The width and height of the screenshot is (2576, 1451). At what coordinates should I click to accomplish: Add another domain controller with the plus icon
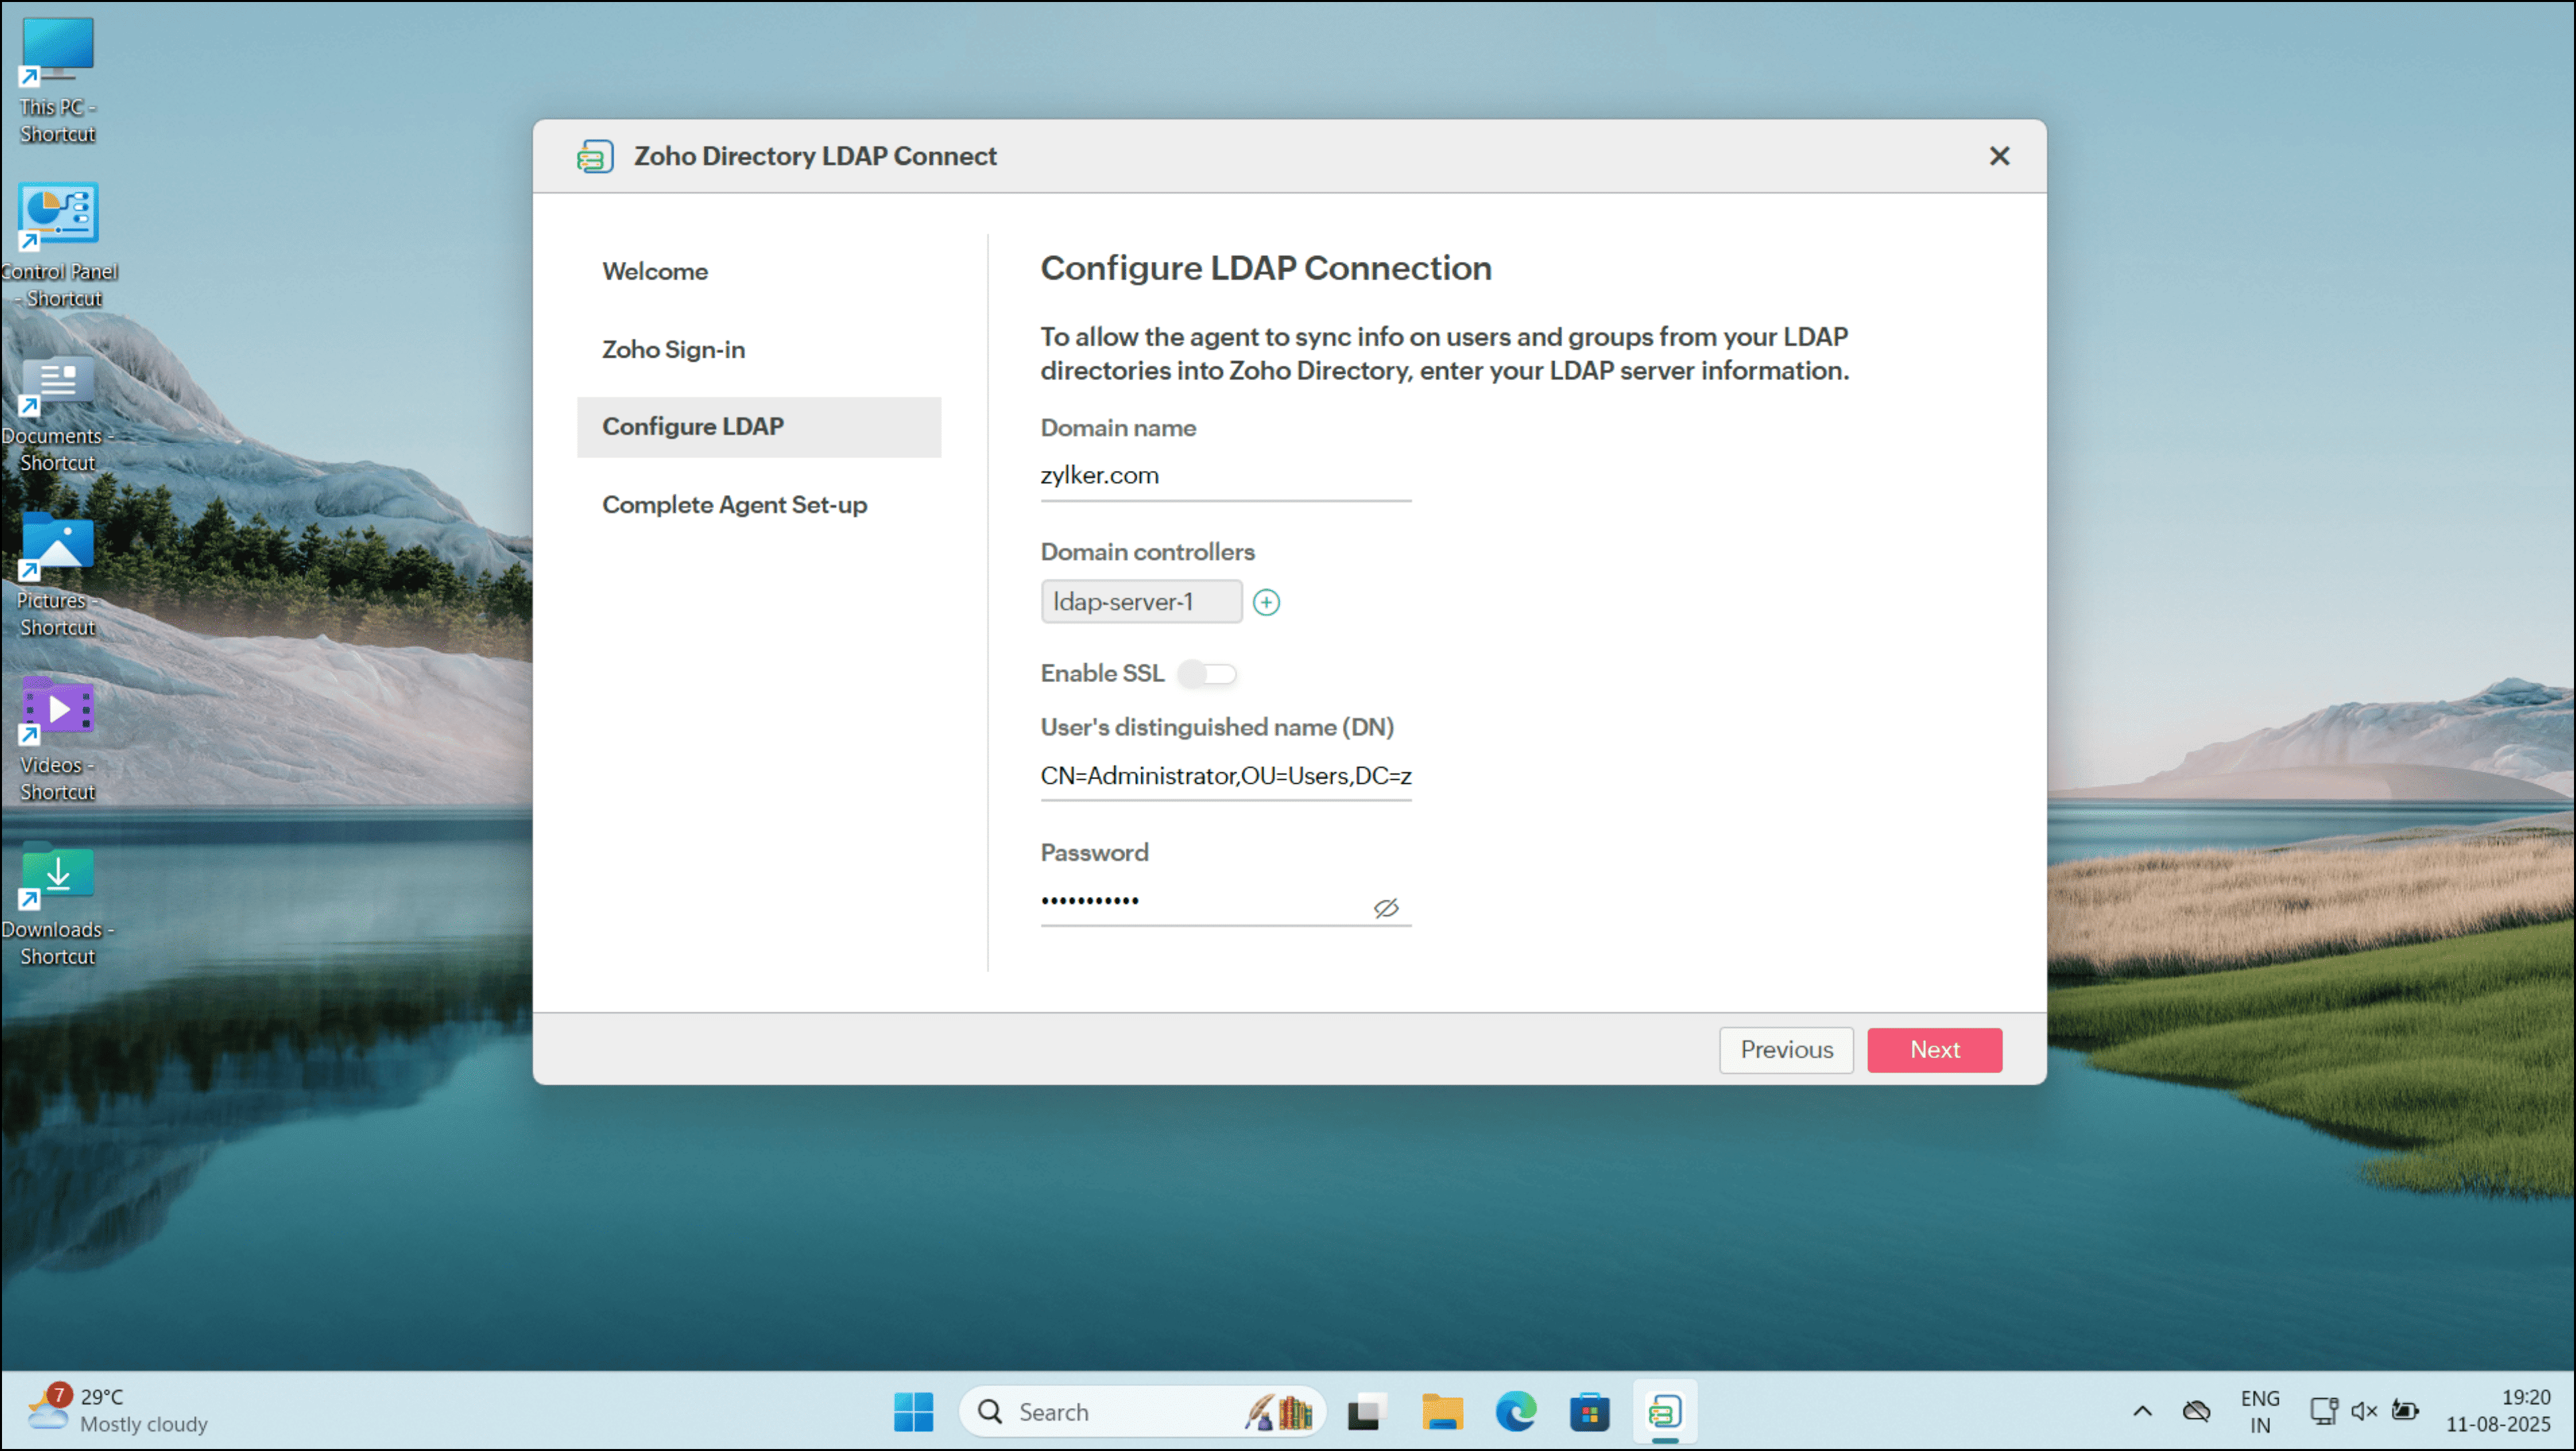[1266, 602]
